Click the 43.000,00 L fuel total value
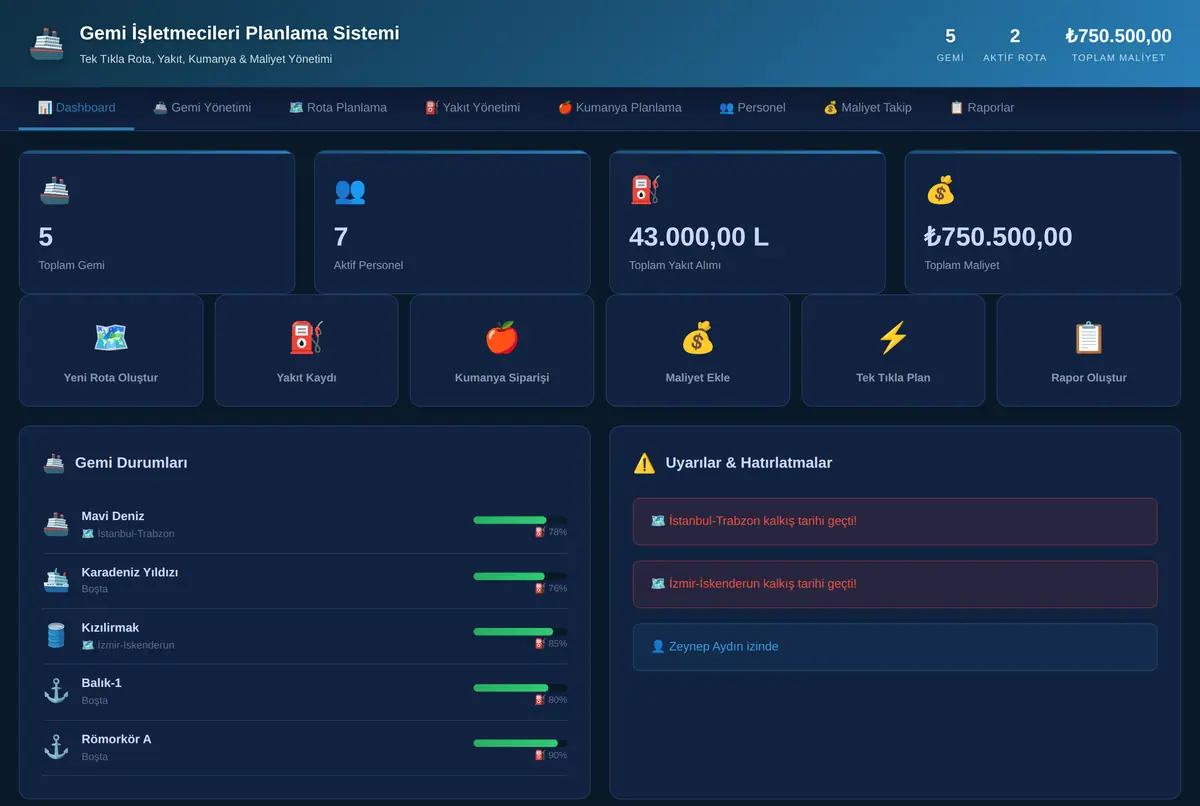This screenshot has height=806, width=1200. pyautogui.click(x=699, y=237)
